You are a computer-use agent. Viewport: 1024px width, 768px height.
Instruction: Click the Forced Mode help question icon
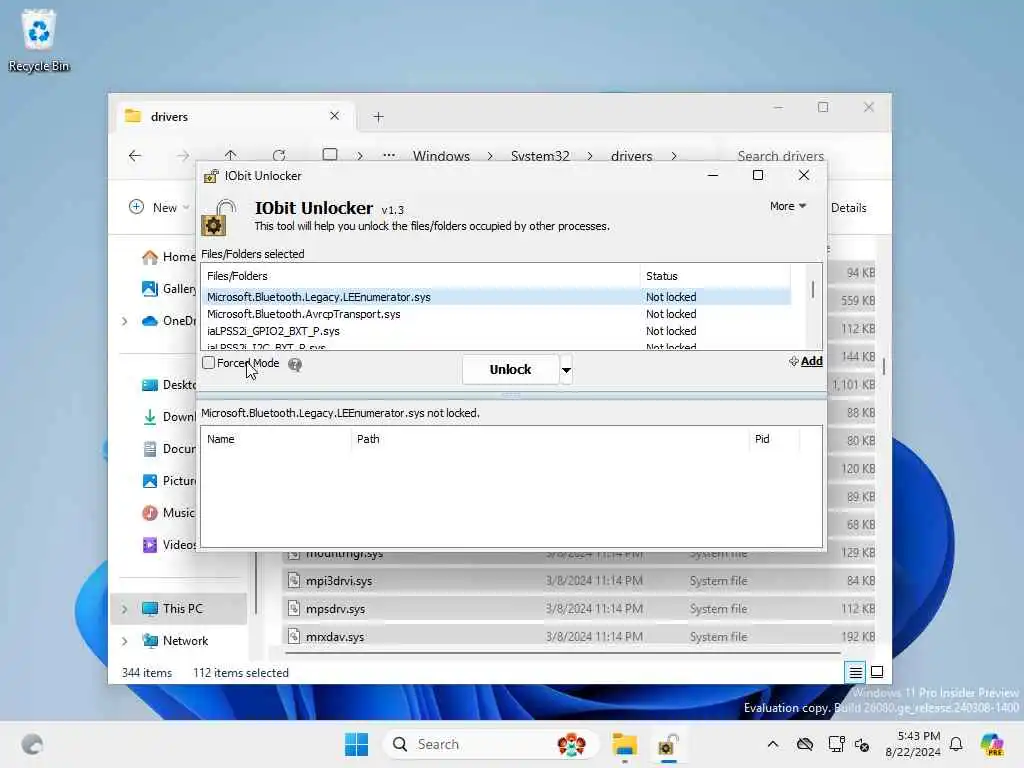tap(295, 364)
